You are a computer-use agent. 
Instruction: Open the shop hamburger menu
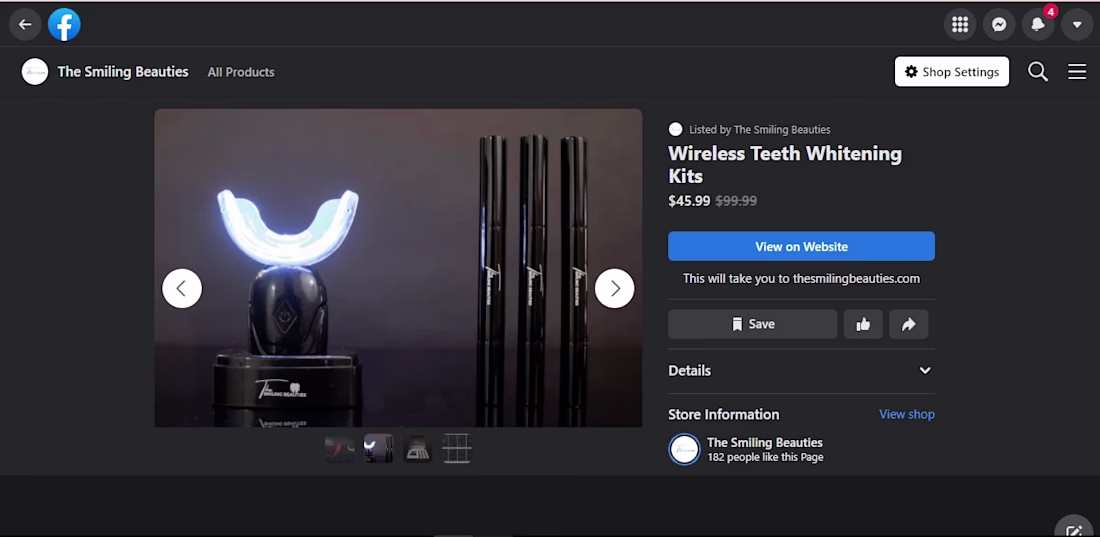(1077, 72)
